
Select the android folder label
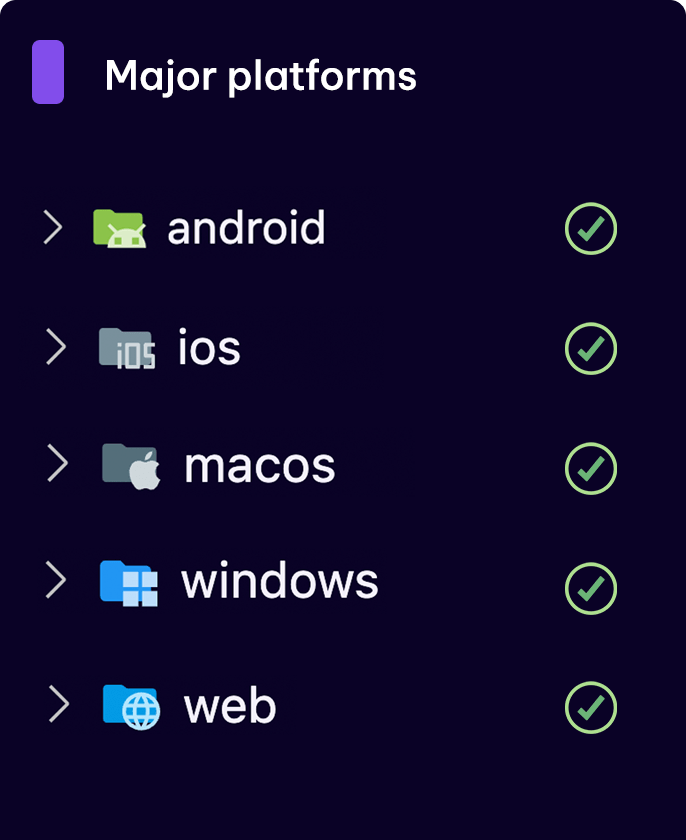pos(246,228)
